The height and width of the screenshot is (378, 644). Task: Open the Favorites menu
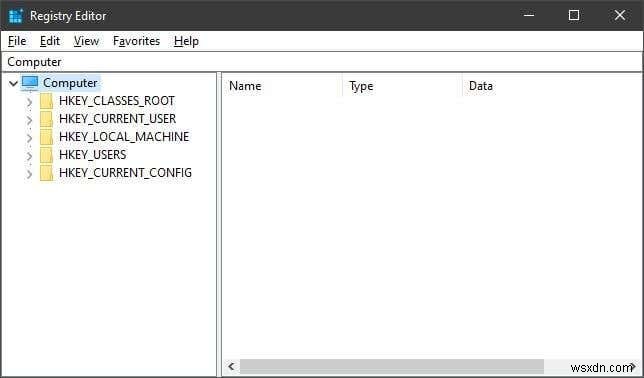[x=136, y=41]
